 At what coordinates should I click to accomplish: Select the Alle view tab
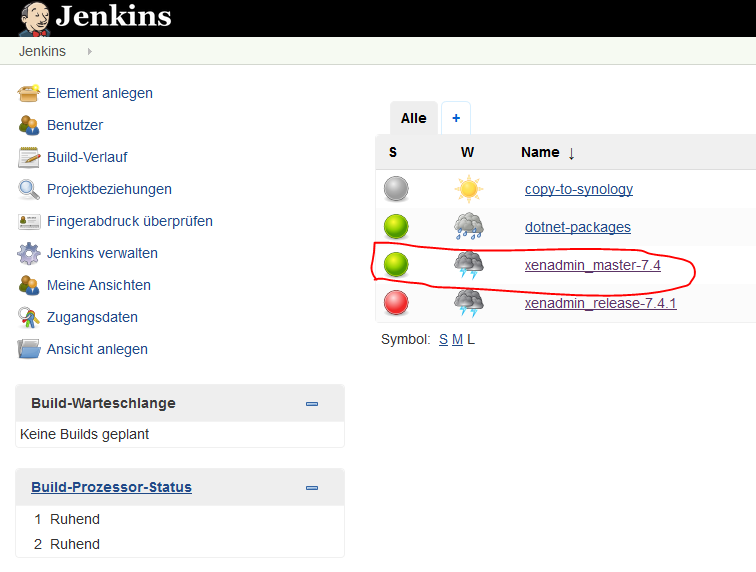(414, 118)
